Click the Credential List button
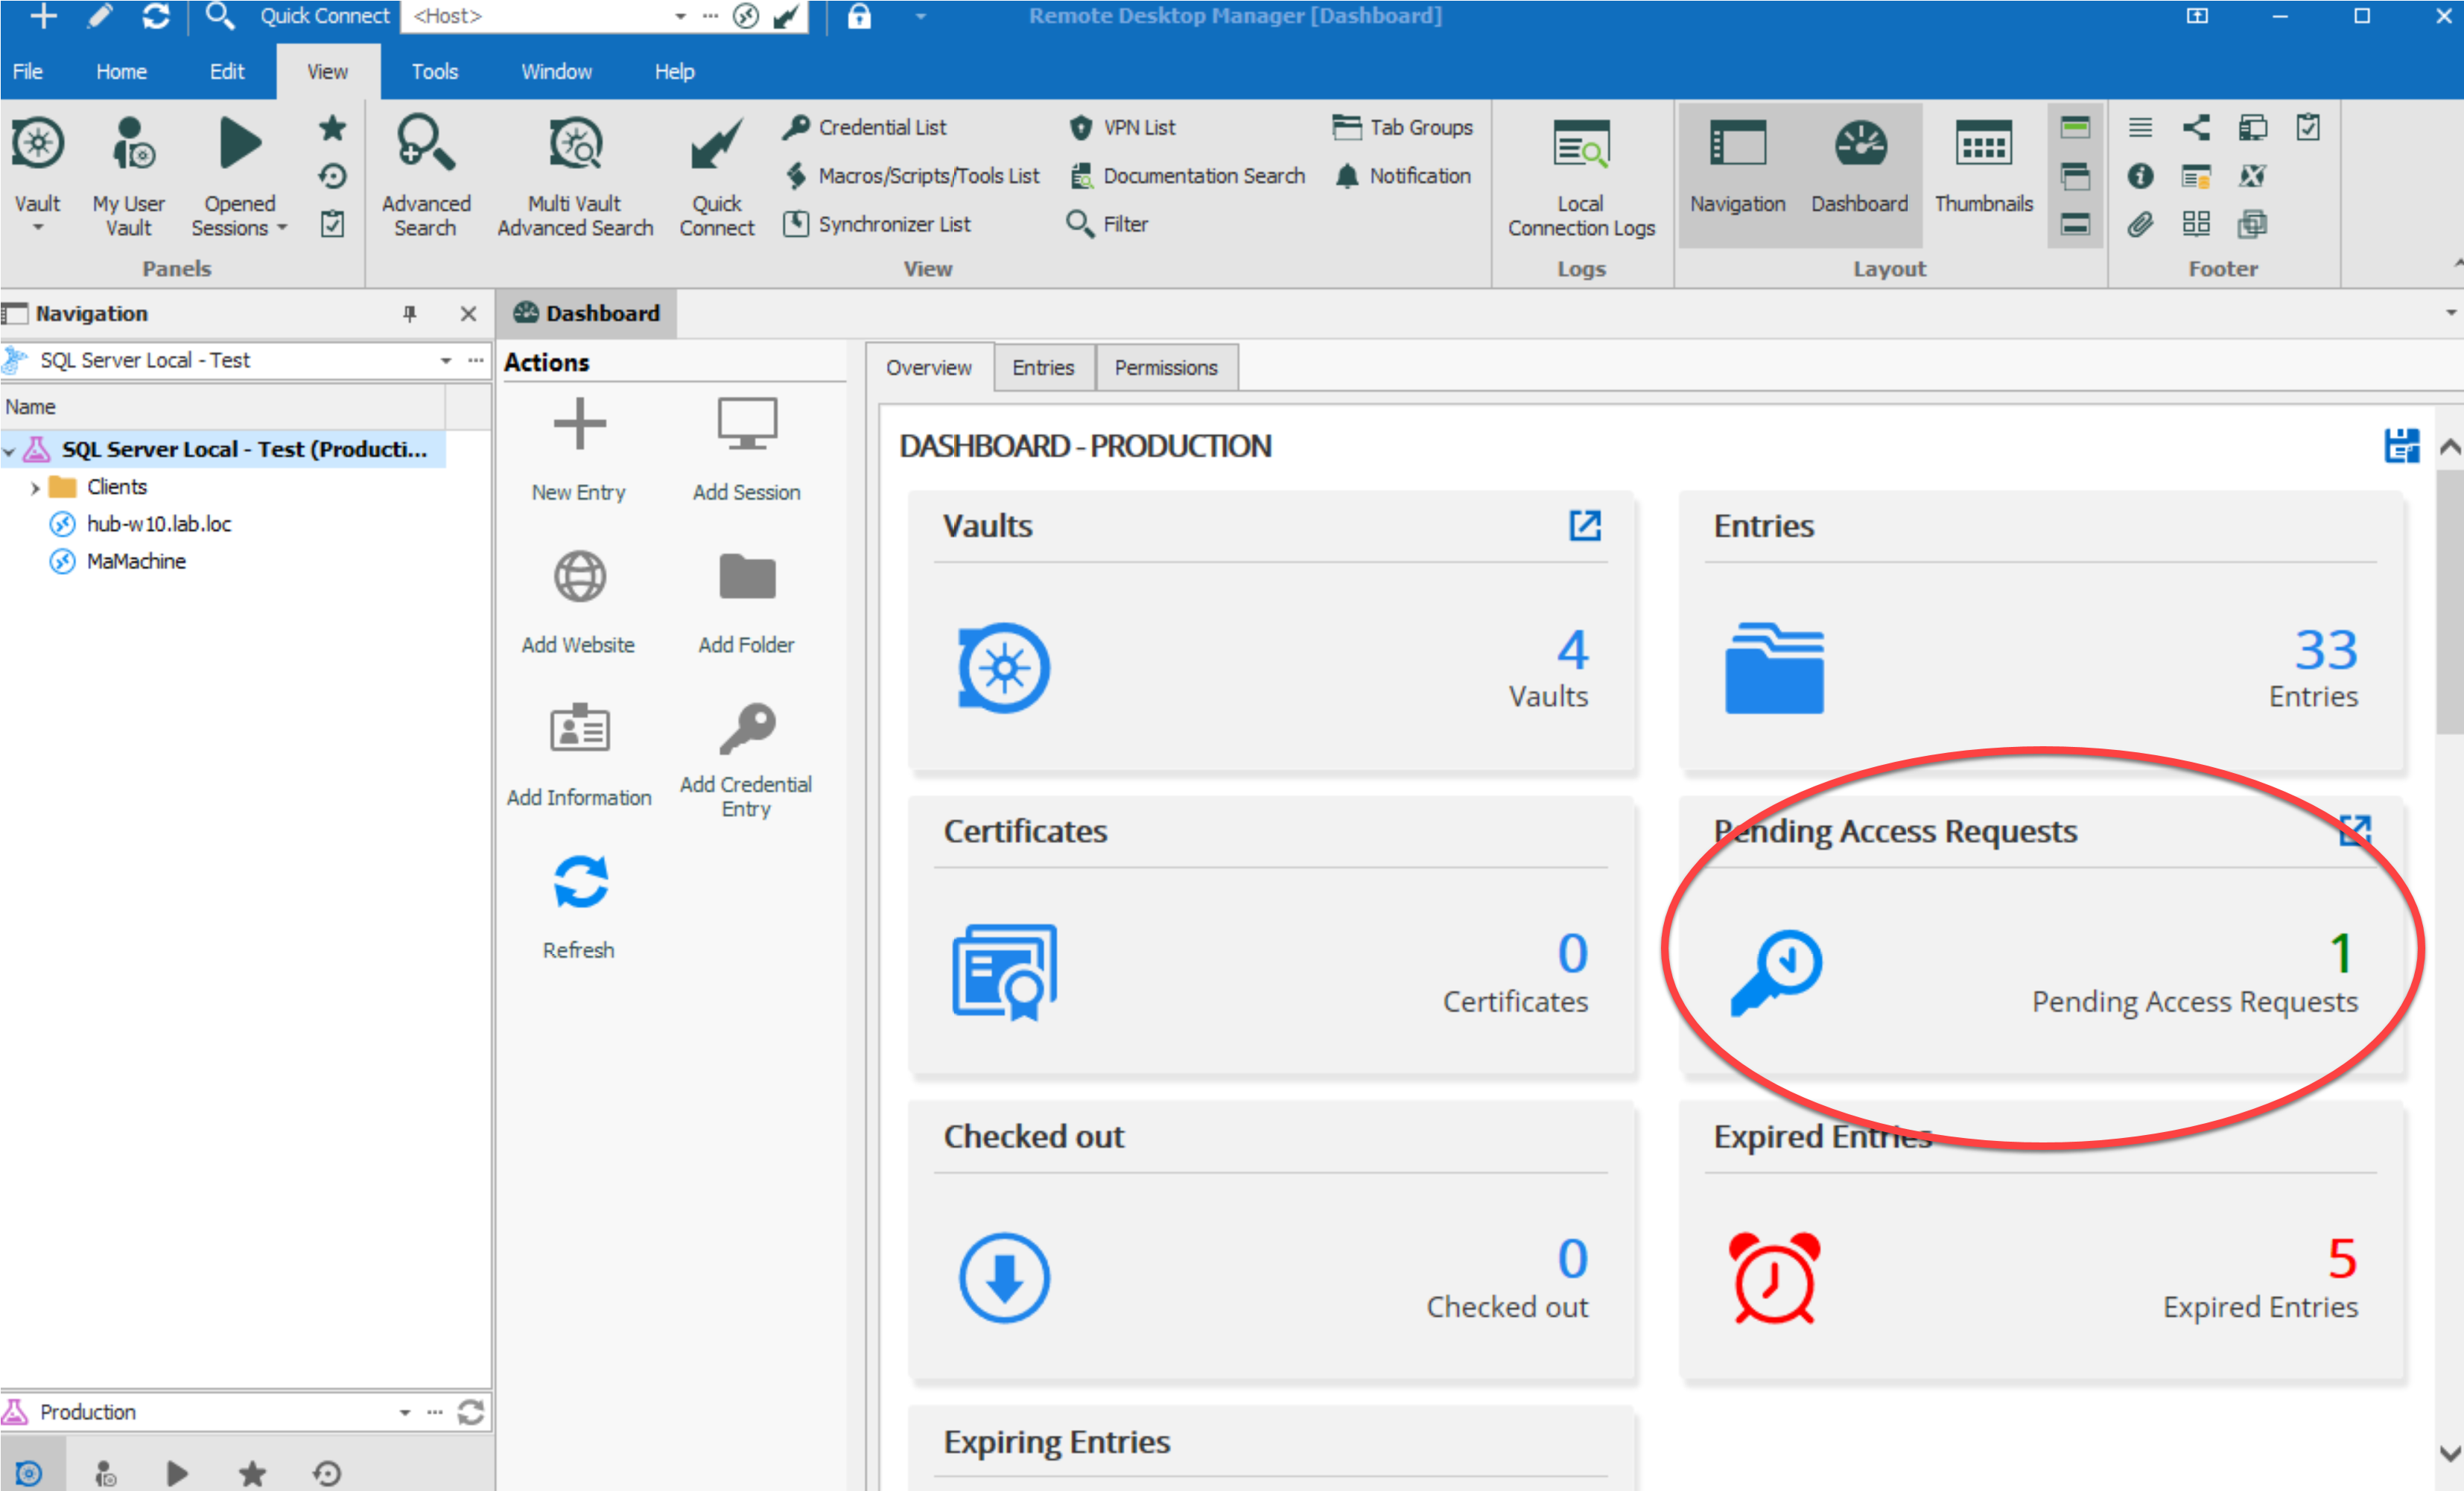The image size is (2464, 1491). (x=865, y=128)
